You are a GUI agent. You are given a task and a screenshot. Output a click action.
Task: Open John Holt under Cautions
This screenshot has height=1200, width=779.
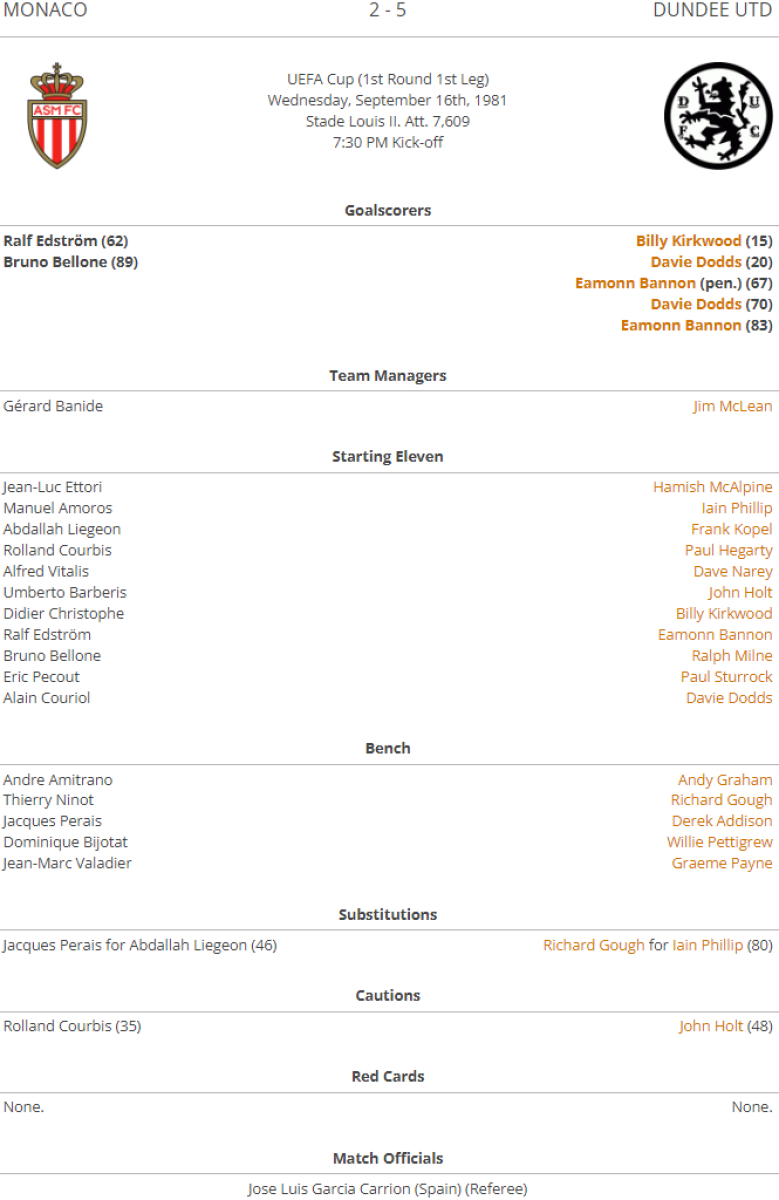[710, 1026]
